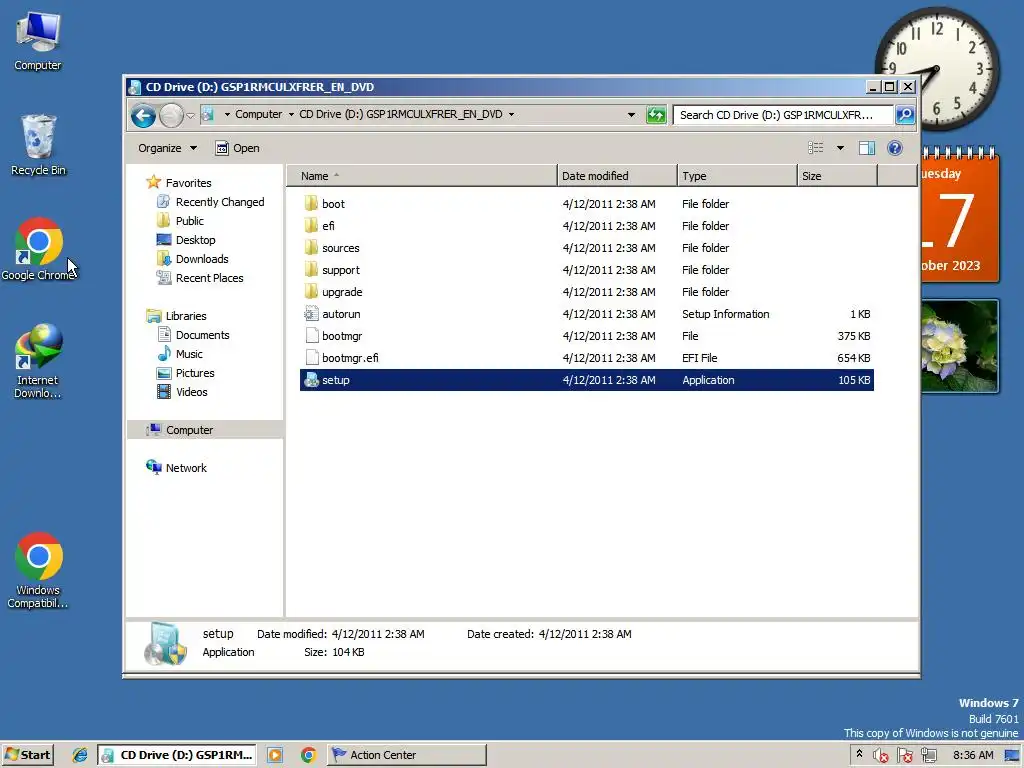Click the Action Center flag tray icon
1024x768 pixels.
click(904, 756)
